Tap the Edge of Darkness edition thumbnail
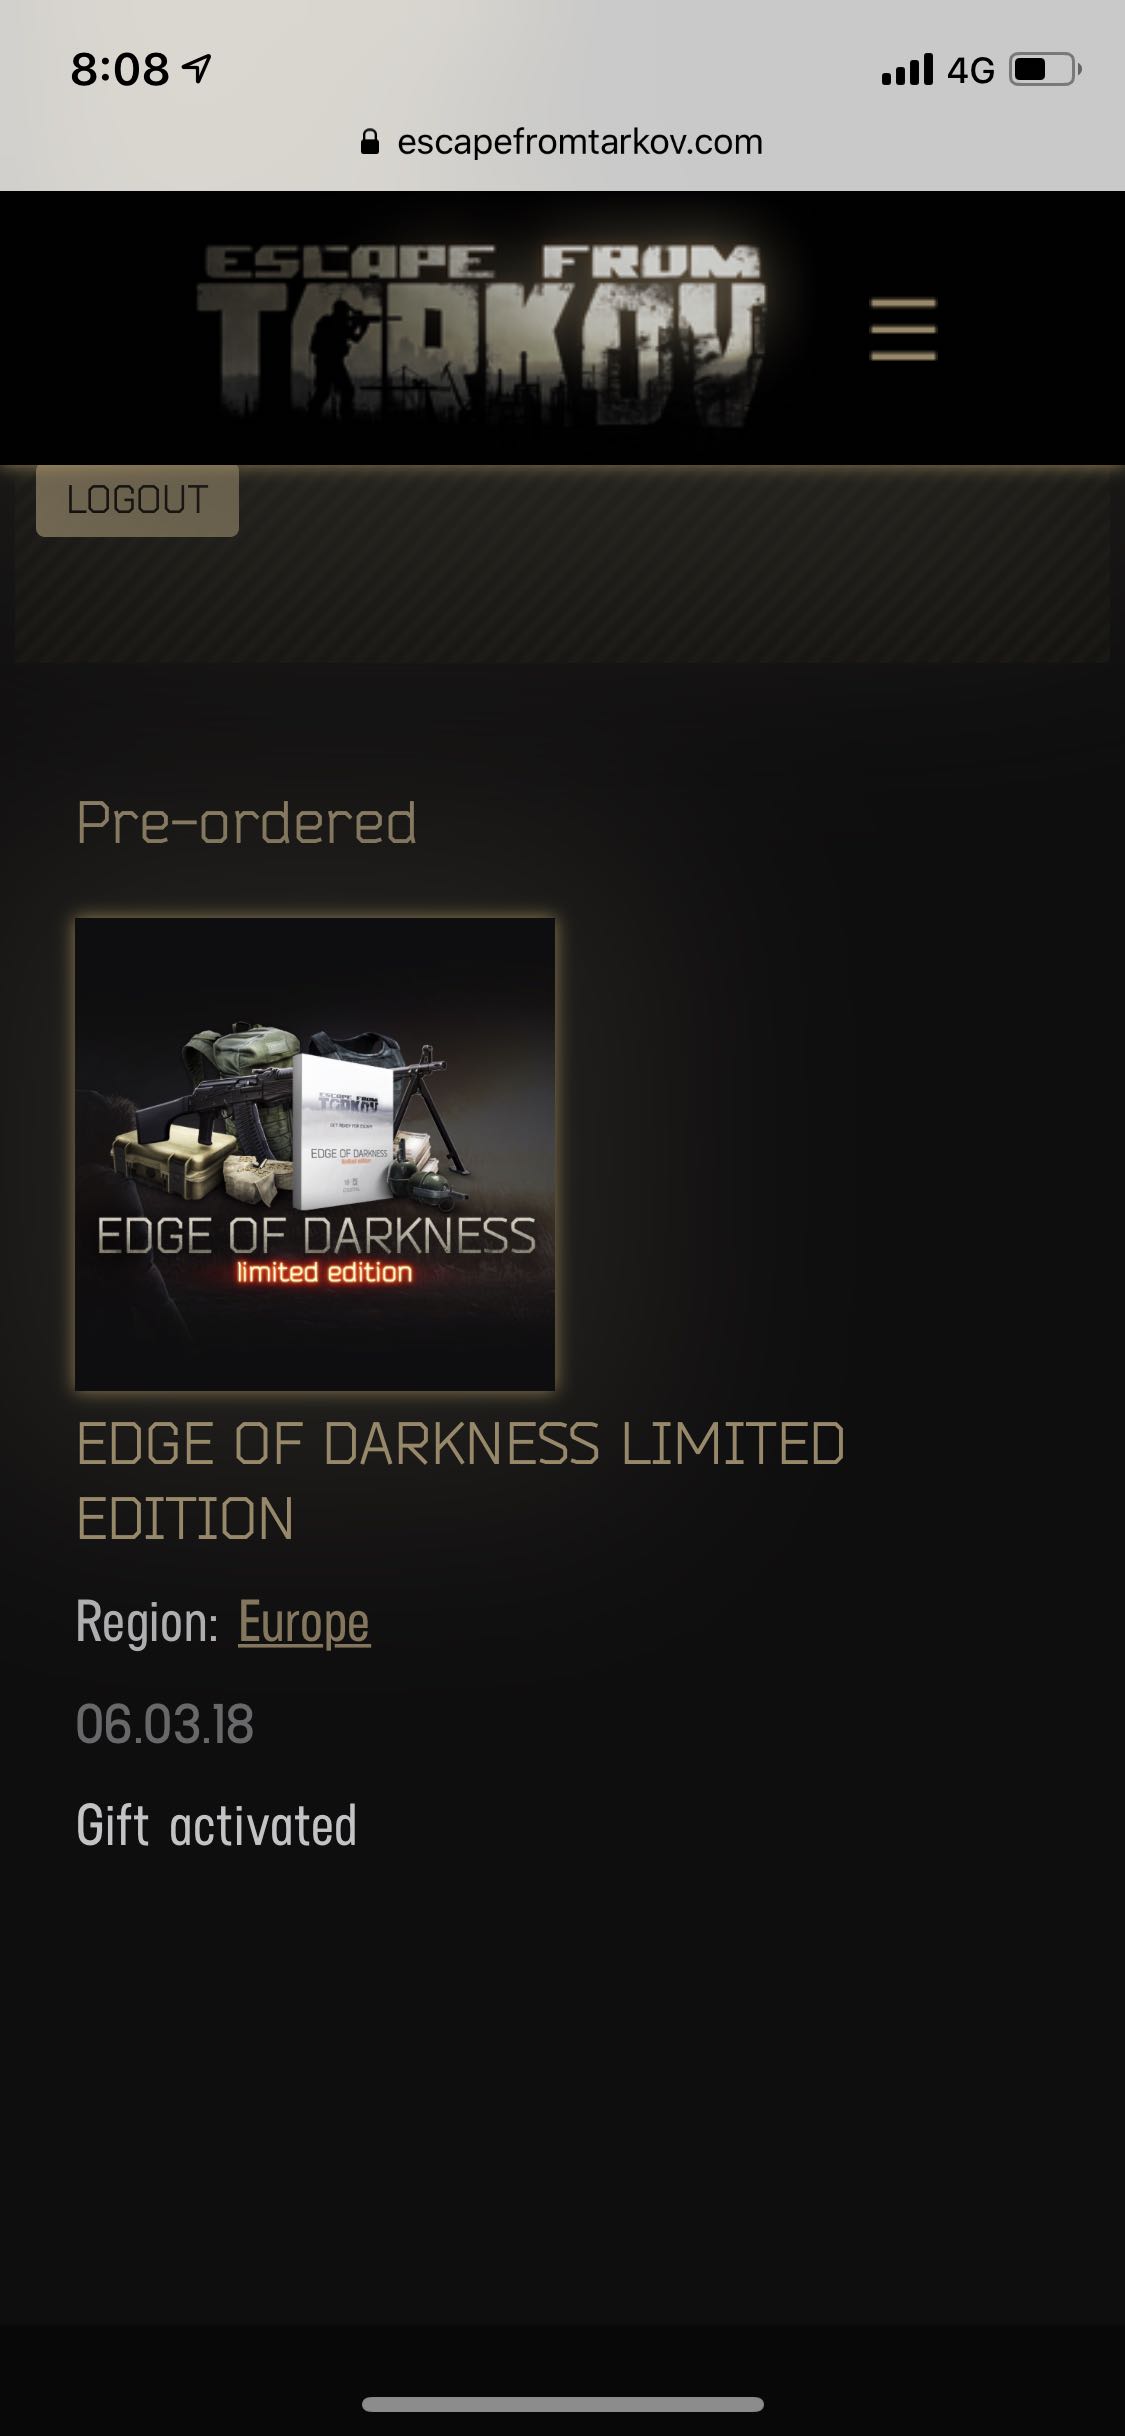This screenshot has height=2436, width=1125. point(315,1154)
